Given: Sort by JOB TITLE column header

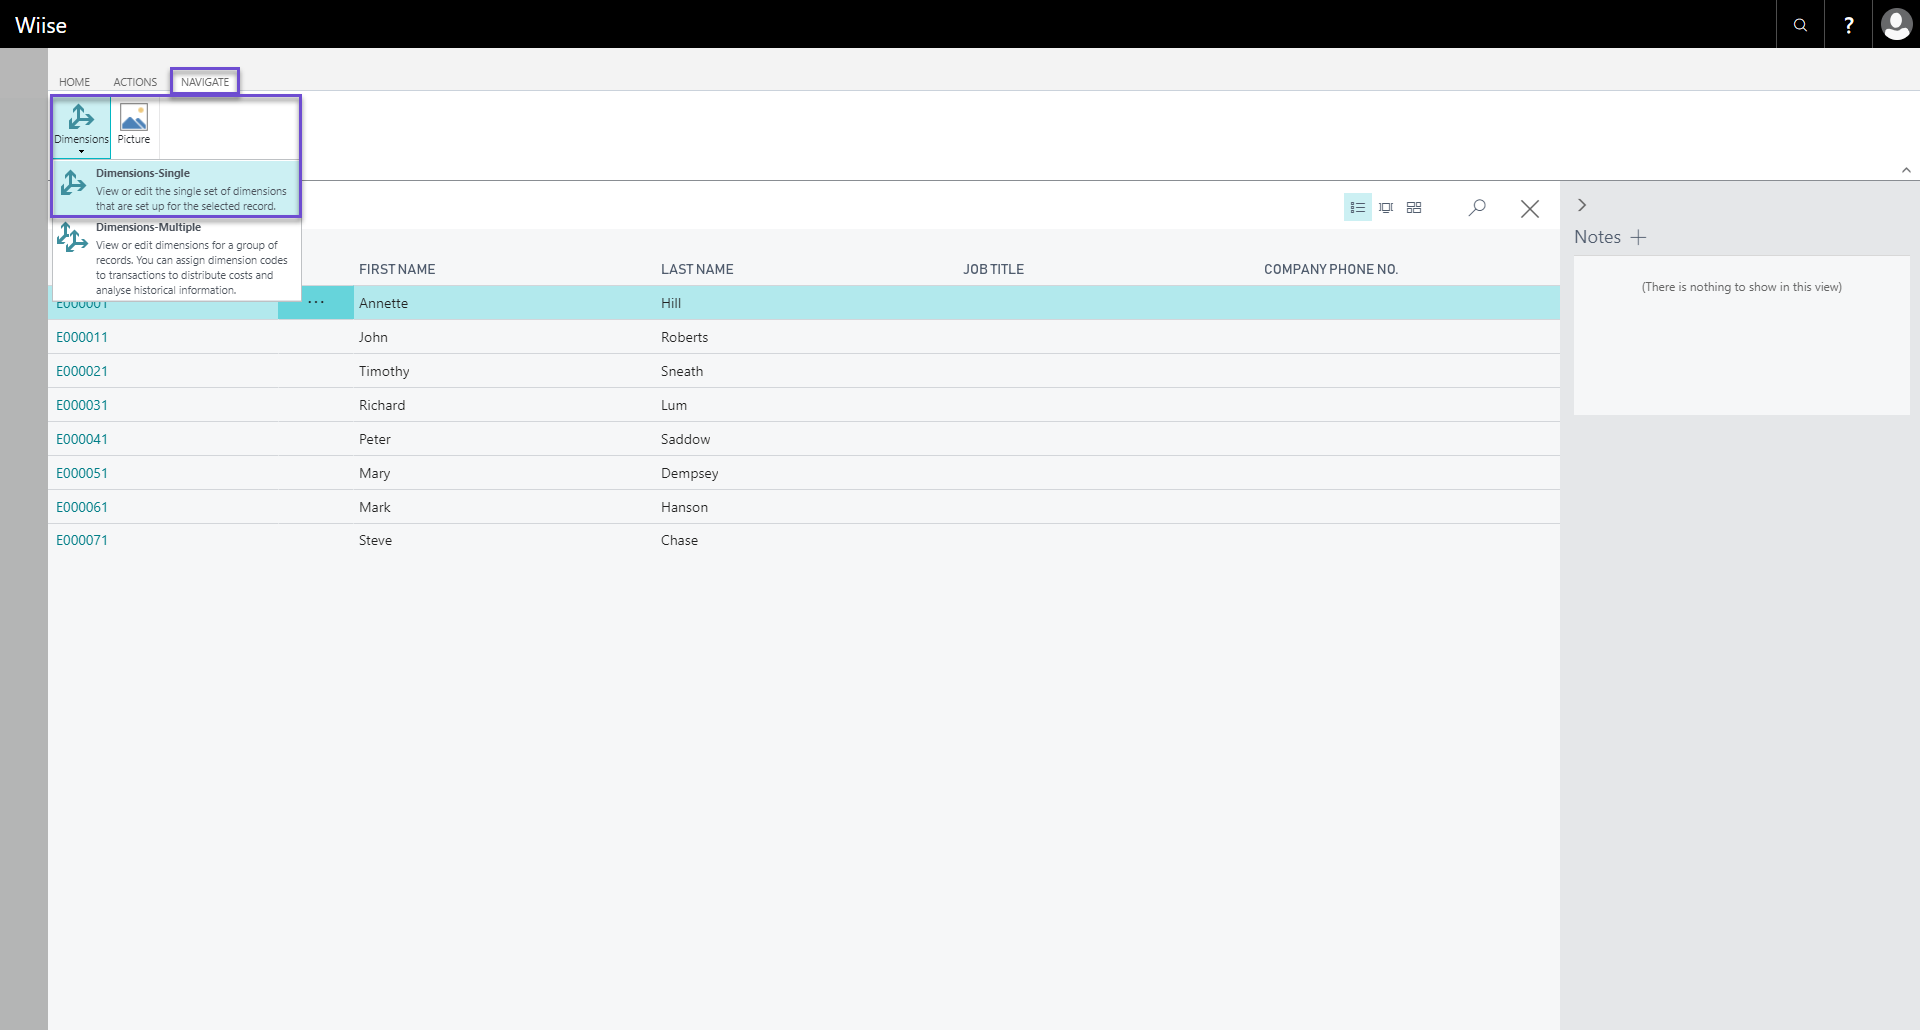Looking at the screenshot, I should [993, 269].
